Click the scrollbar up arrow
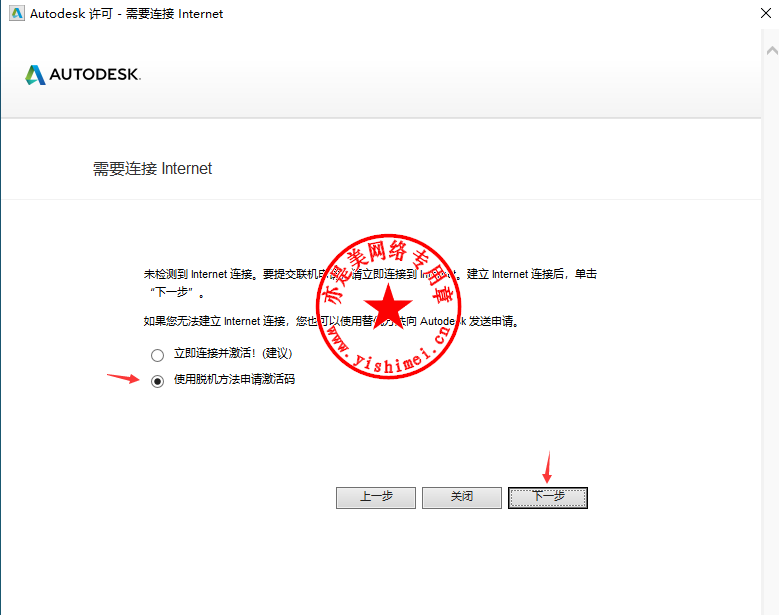The image size is (779, 615). (x=772, y=51)
